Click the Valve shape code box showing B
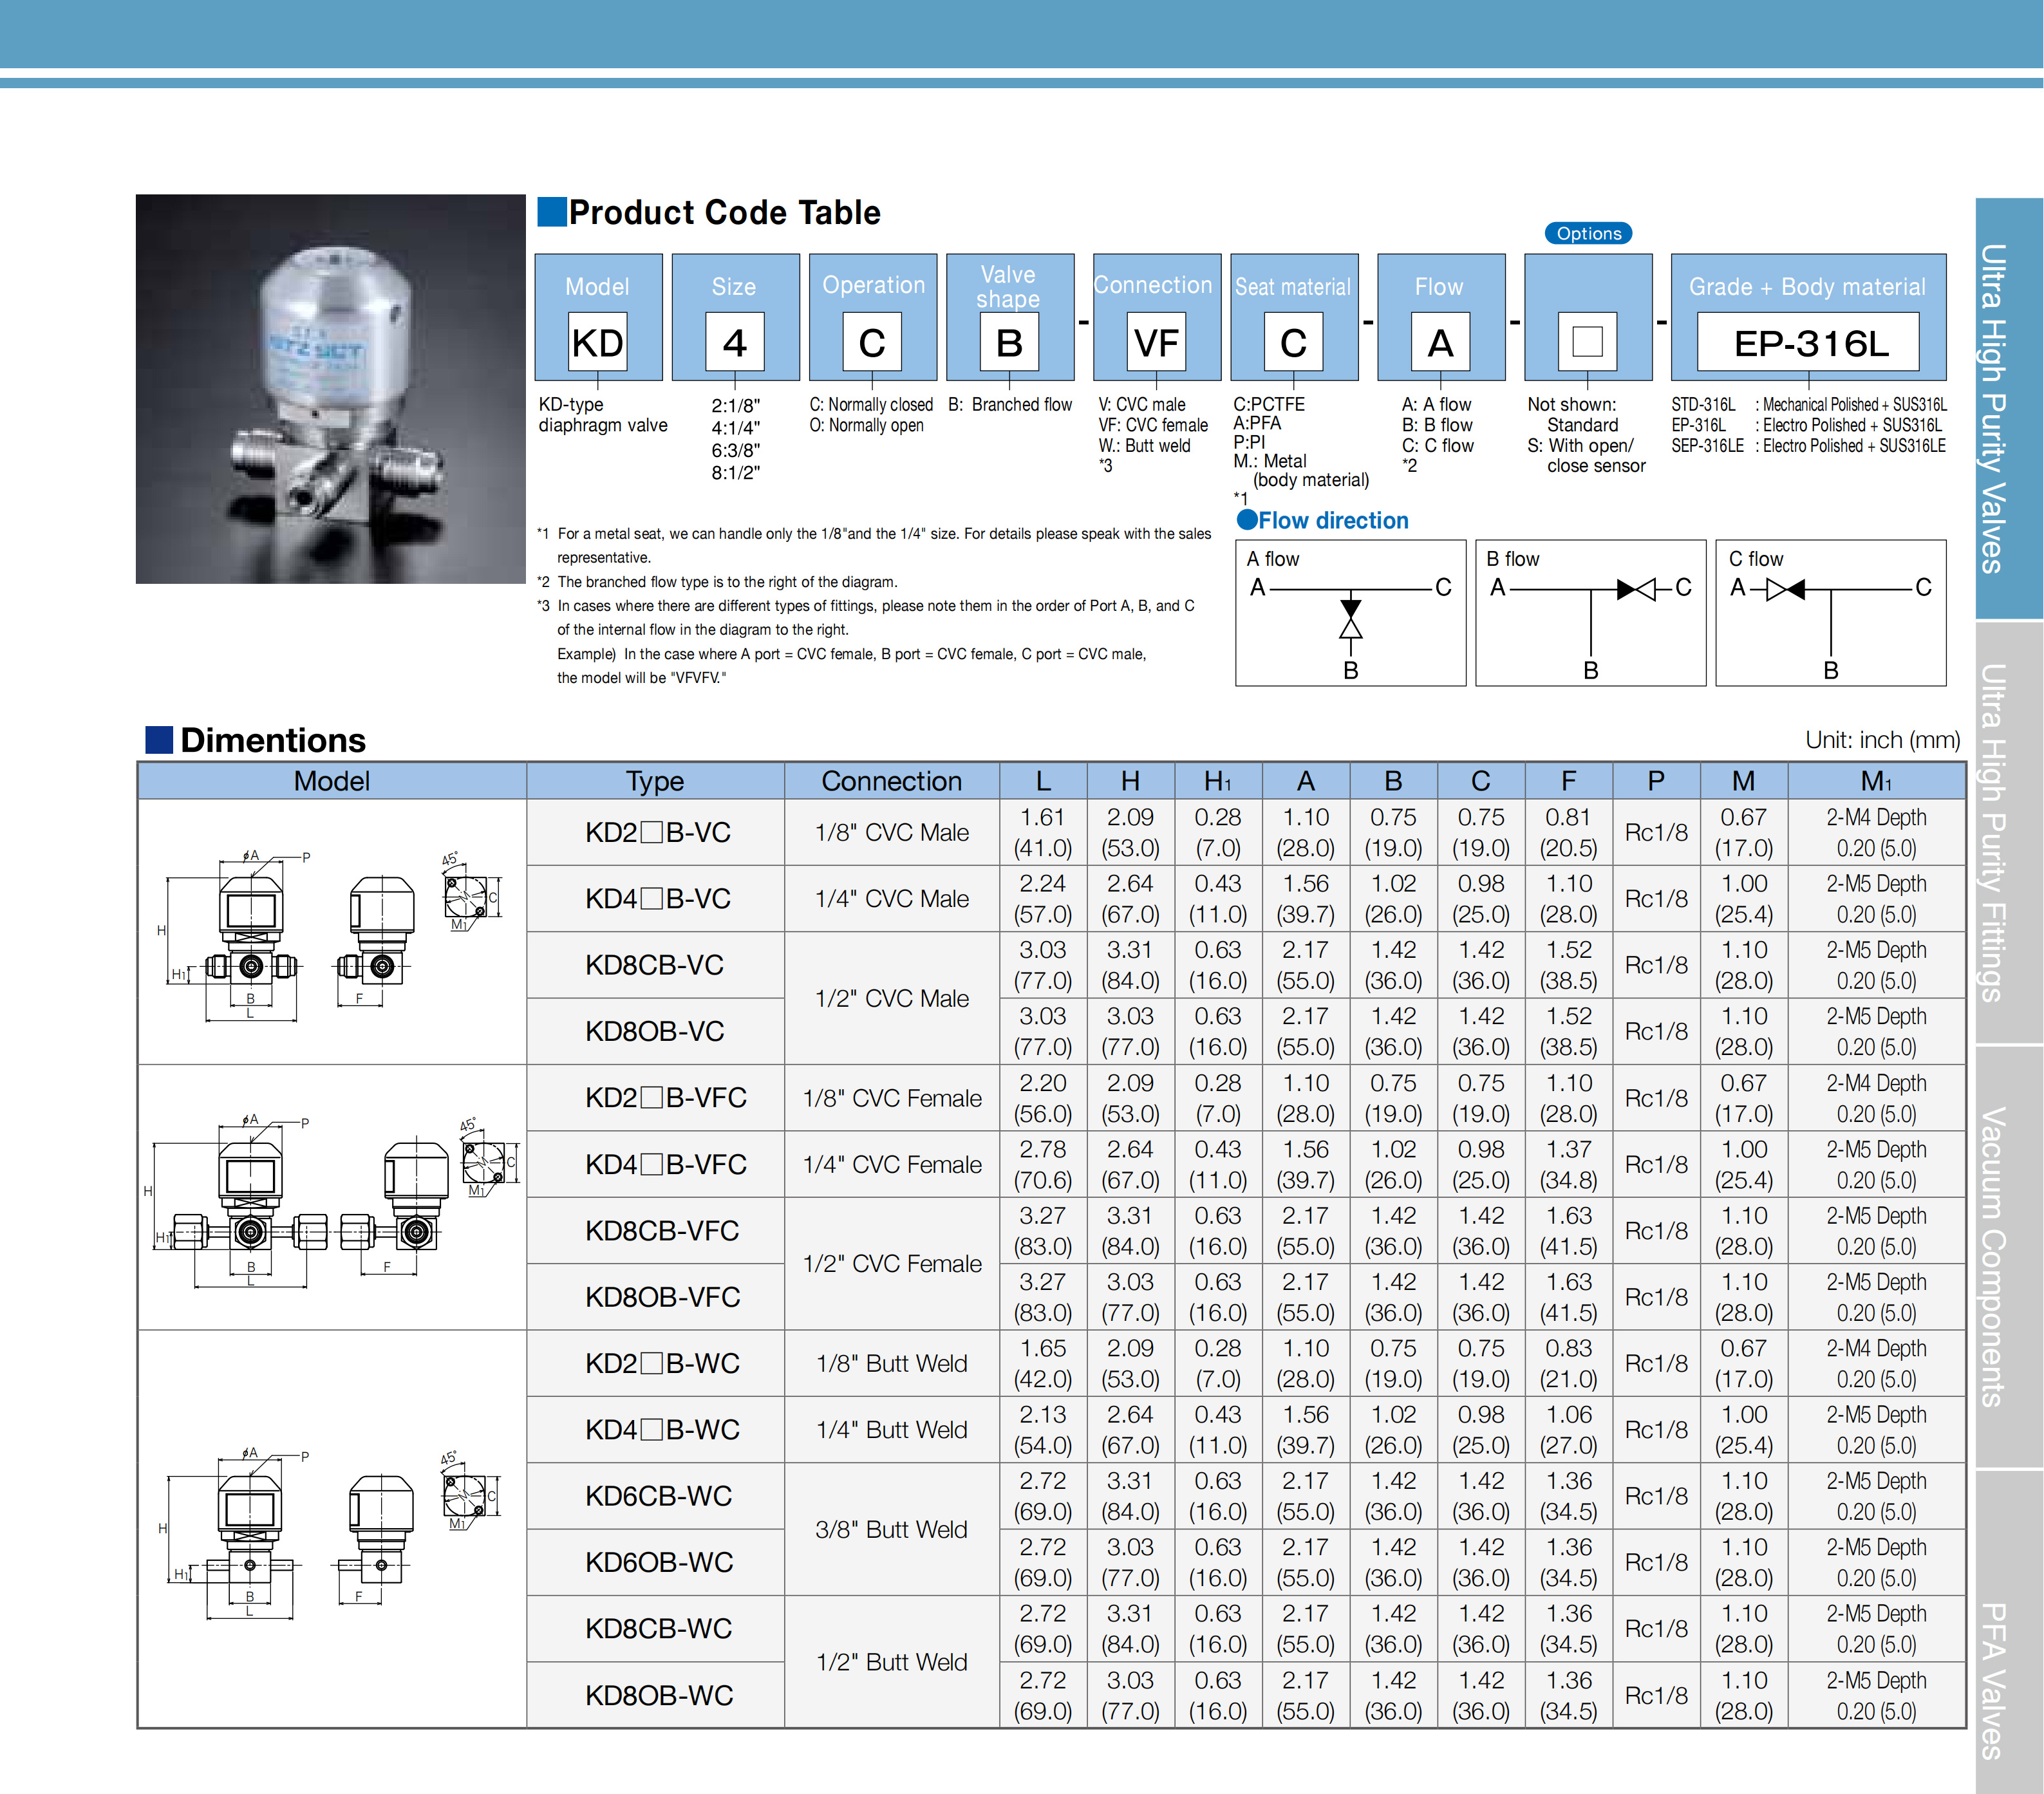This screenshot has width=2044, height=1794. click(1009, 342)
